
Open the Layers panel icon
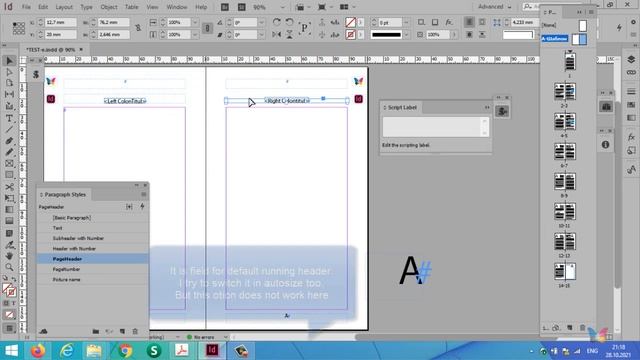pos(631,60)
